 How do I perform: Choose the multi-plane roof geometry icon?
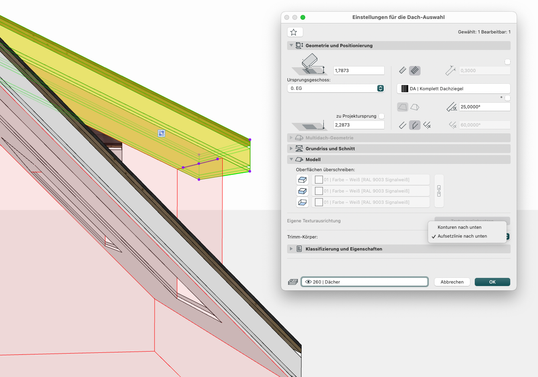[x=415, y=107]
